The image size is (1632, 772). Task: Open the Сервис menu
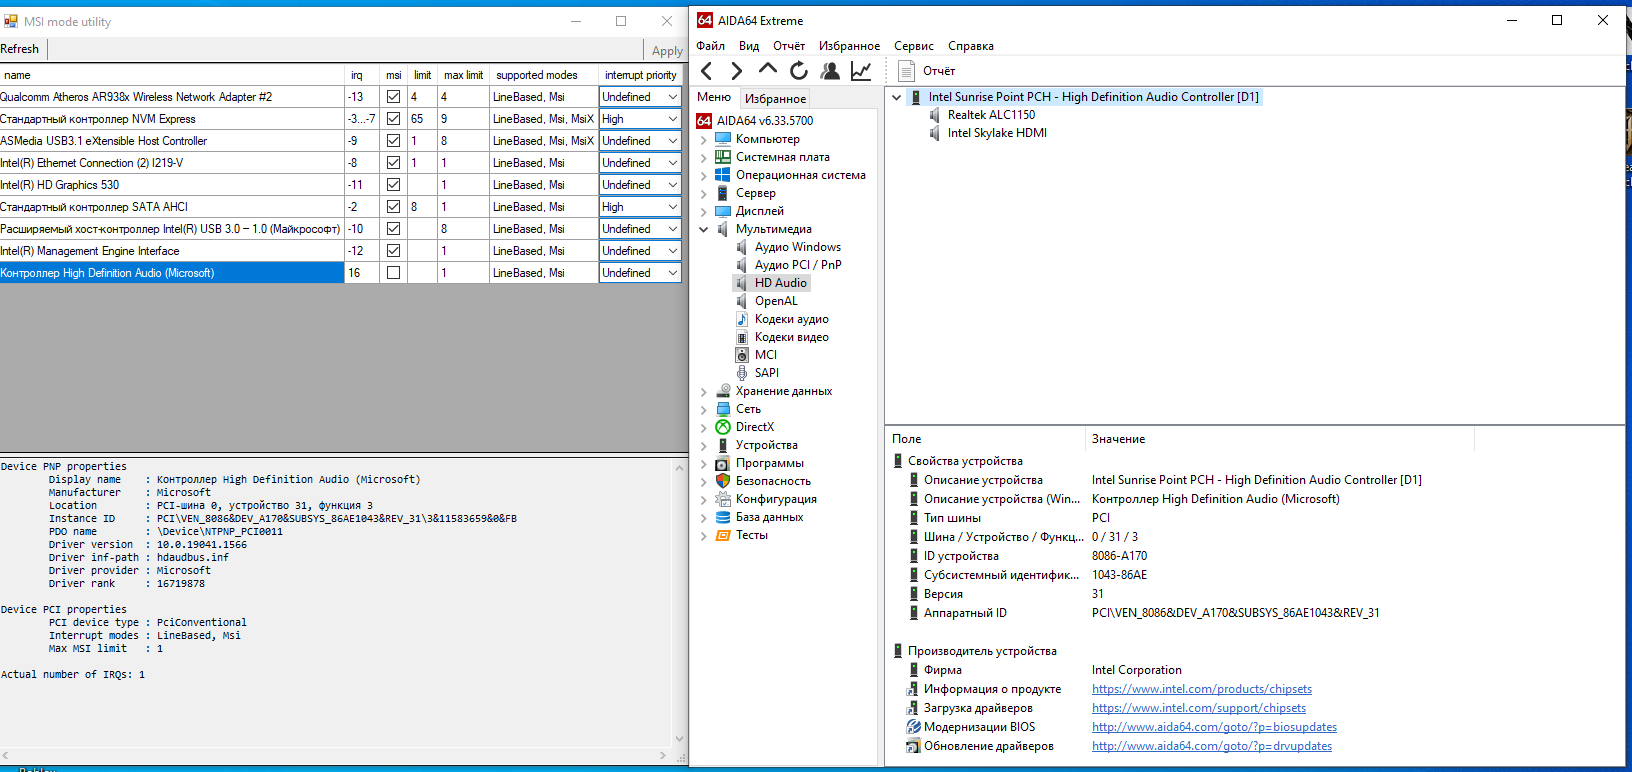tap(914, 46)
